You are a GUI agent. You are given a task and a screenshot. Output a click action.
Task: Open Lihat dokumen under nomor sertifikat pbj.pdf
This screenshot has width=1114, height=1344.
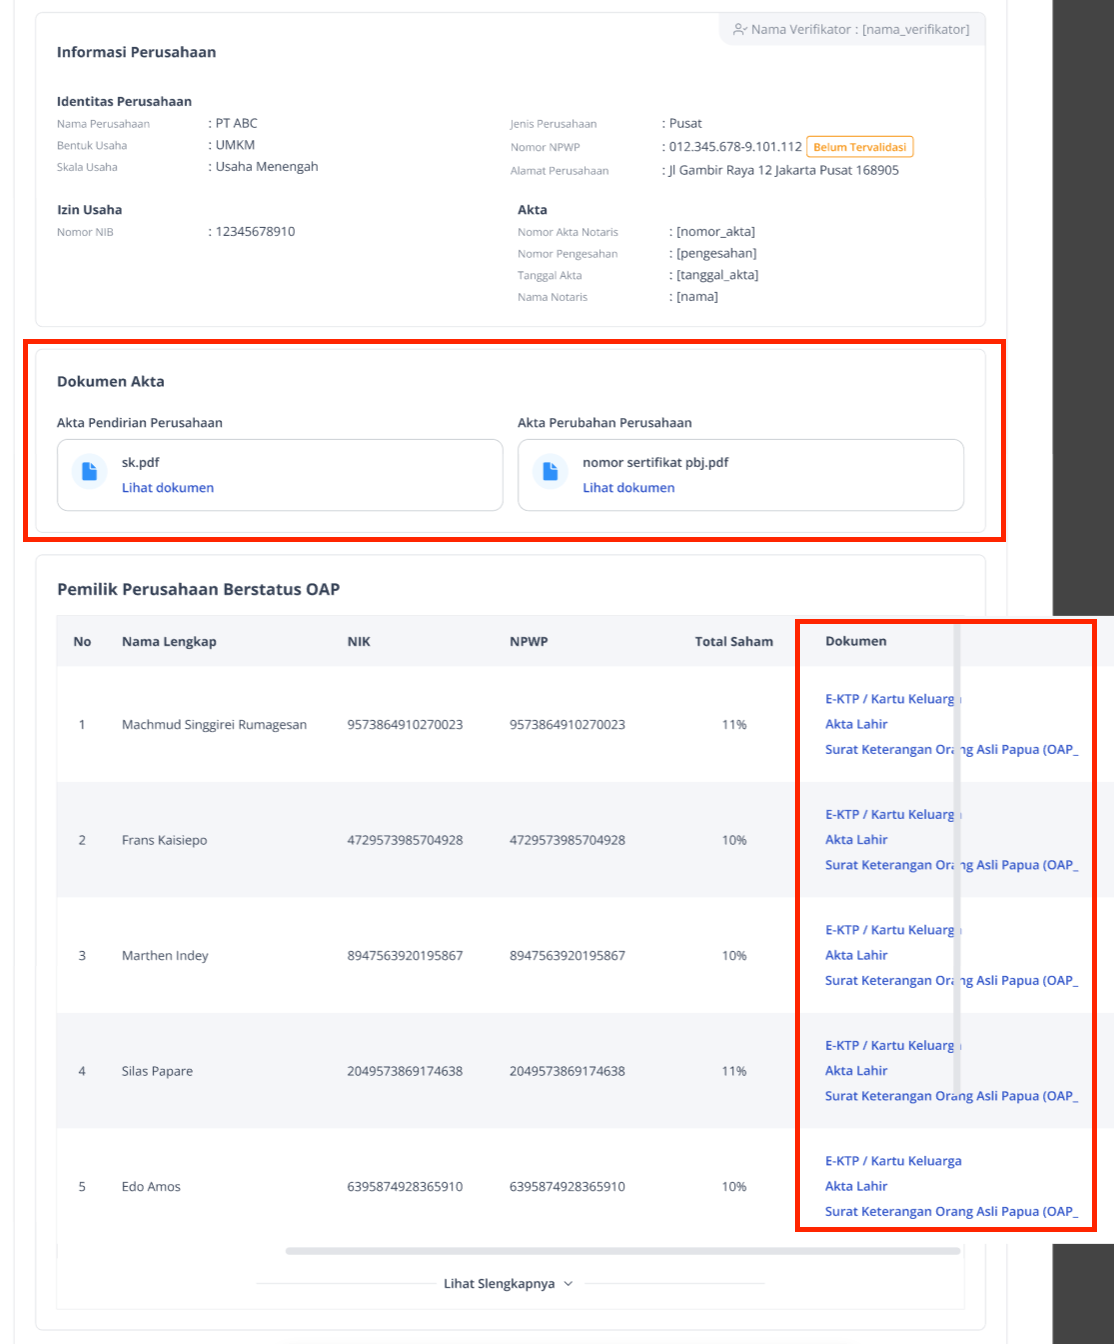pos(629,488)
